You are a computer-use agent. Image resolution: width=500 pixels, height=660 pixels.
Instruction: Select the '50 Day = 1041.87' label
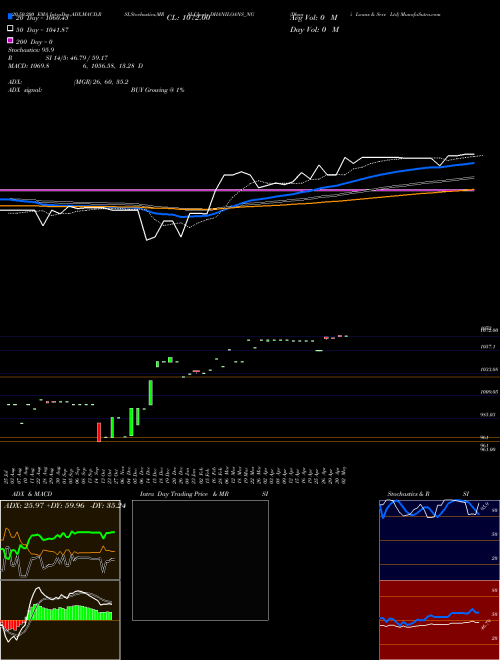coord(42,30)
